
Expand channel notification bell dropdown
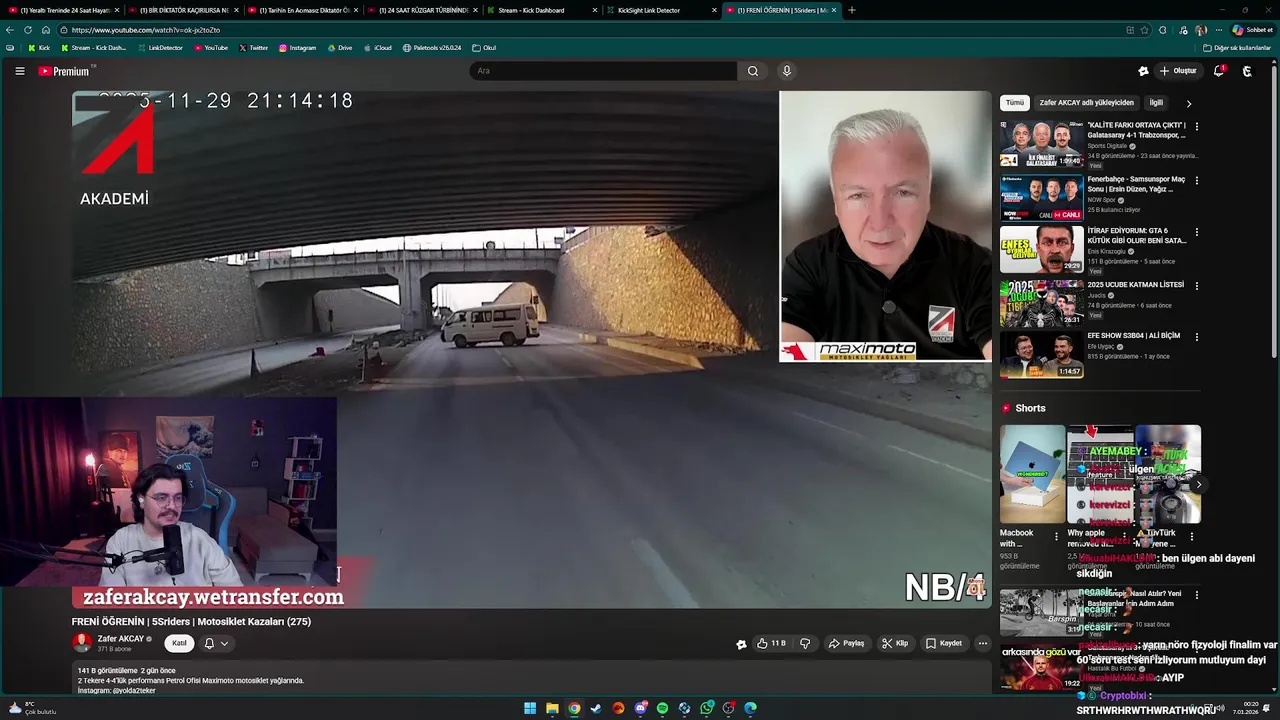216,643
